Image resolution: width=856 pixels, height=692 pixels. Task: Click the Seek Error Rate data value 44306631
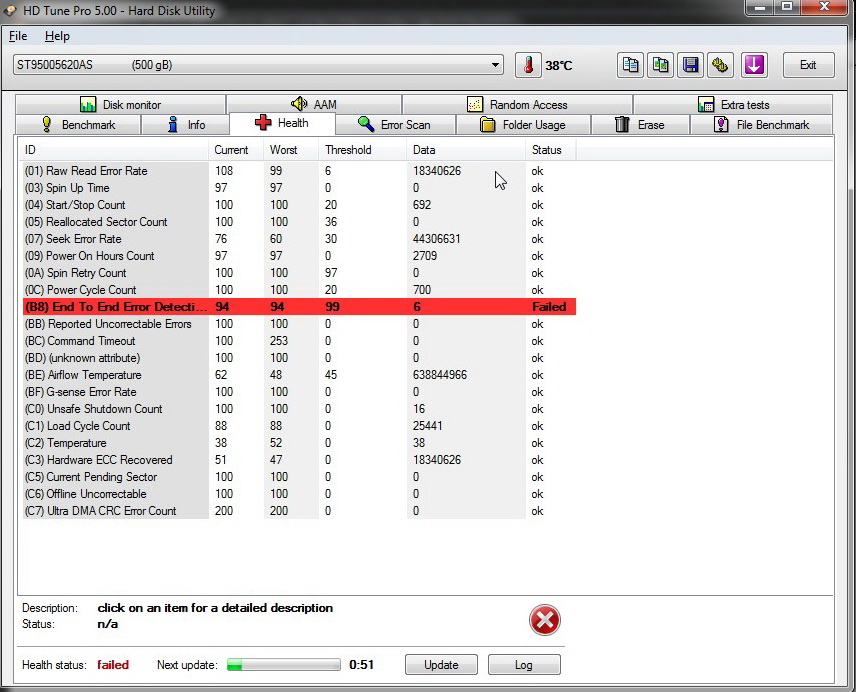point(437,238)
